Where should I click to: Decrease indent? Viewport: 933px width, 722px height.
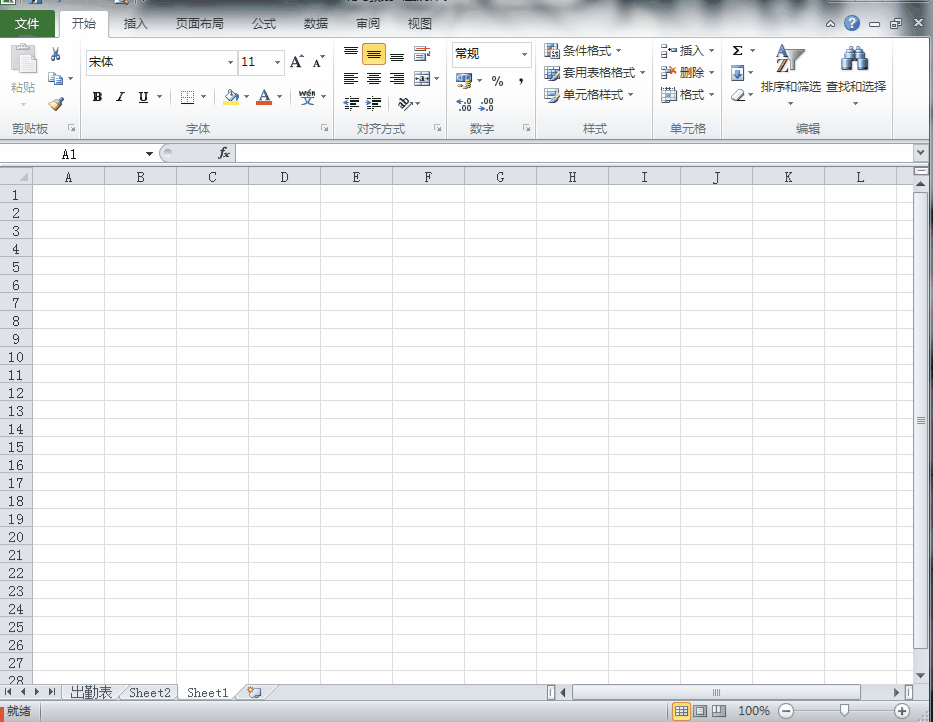[351, 104]
